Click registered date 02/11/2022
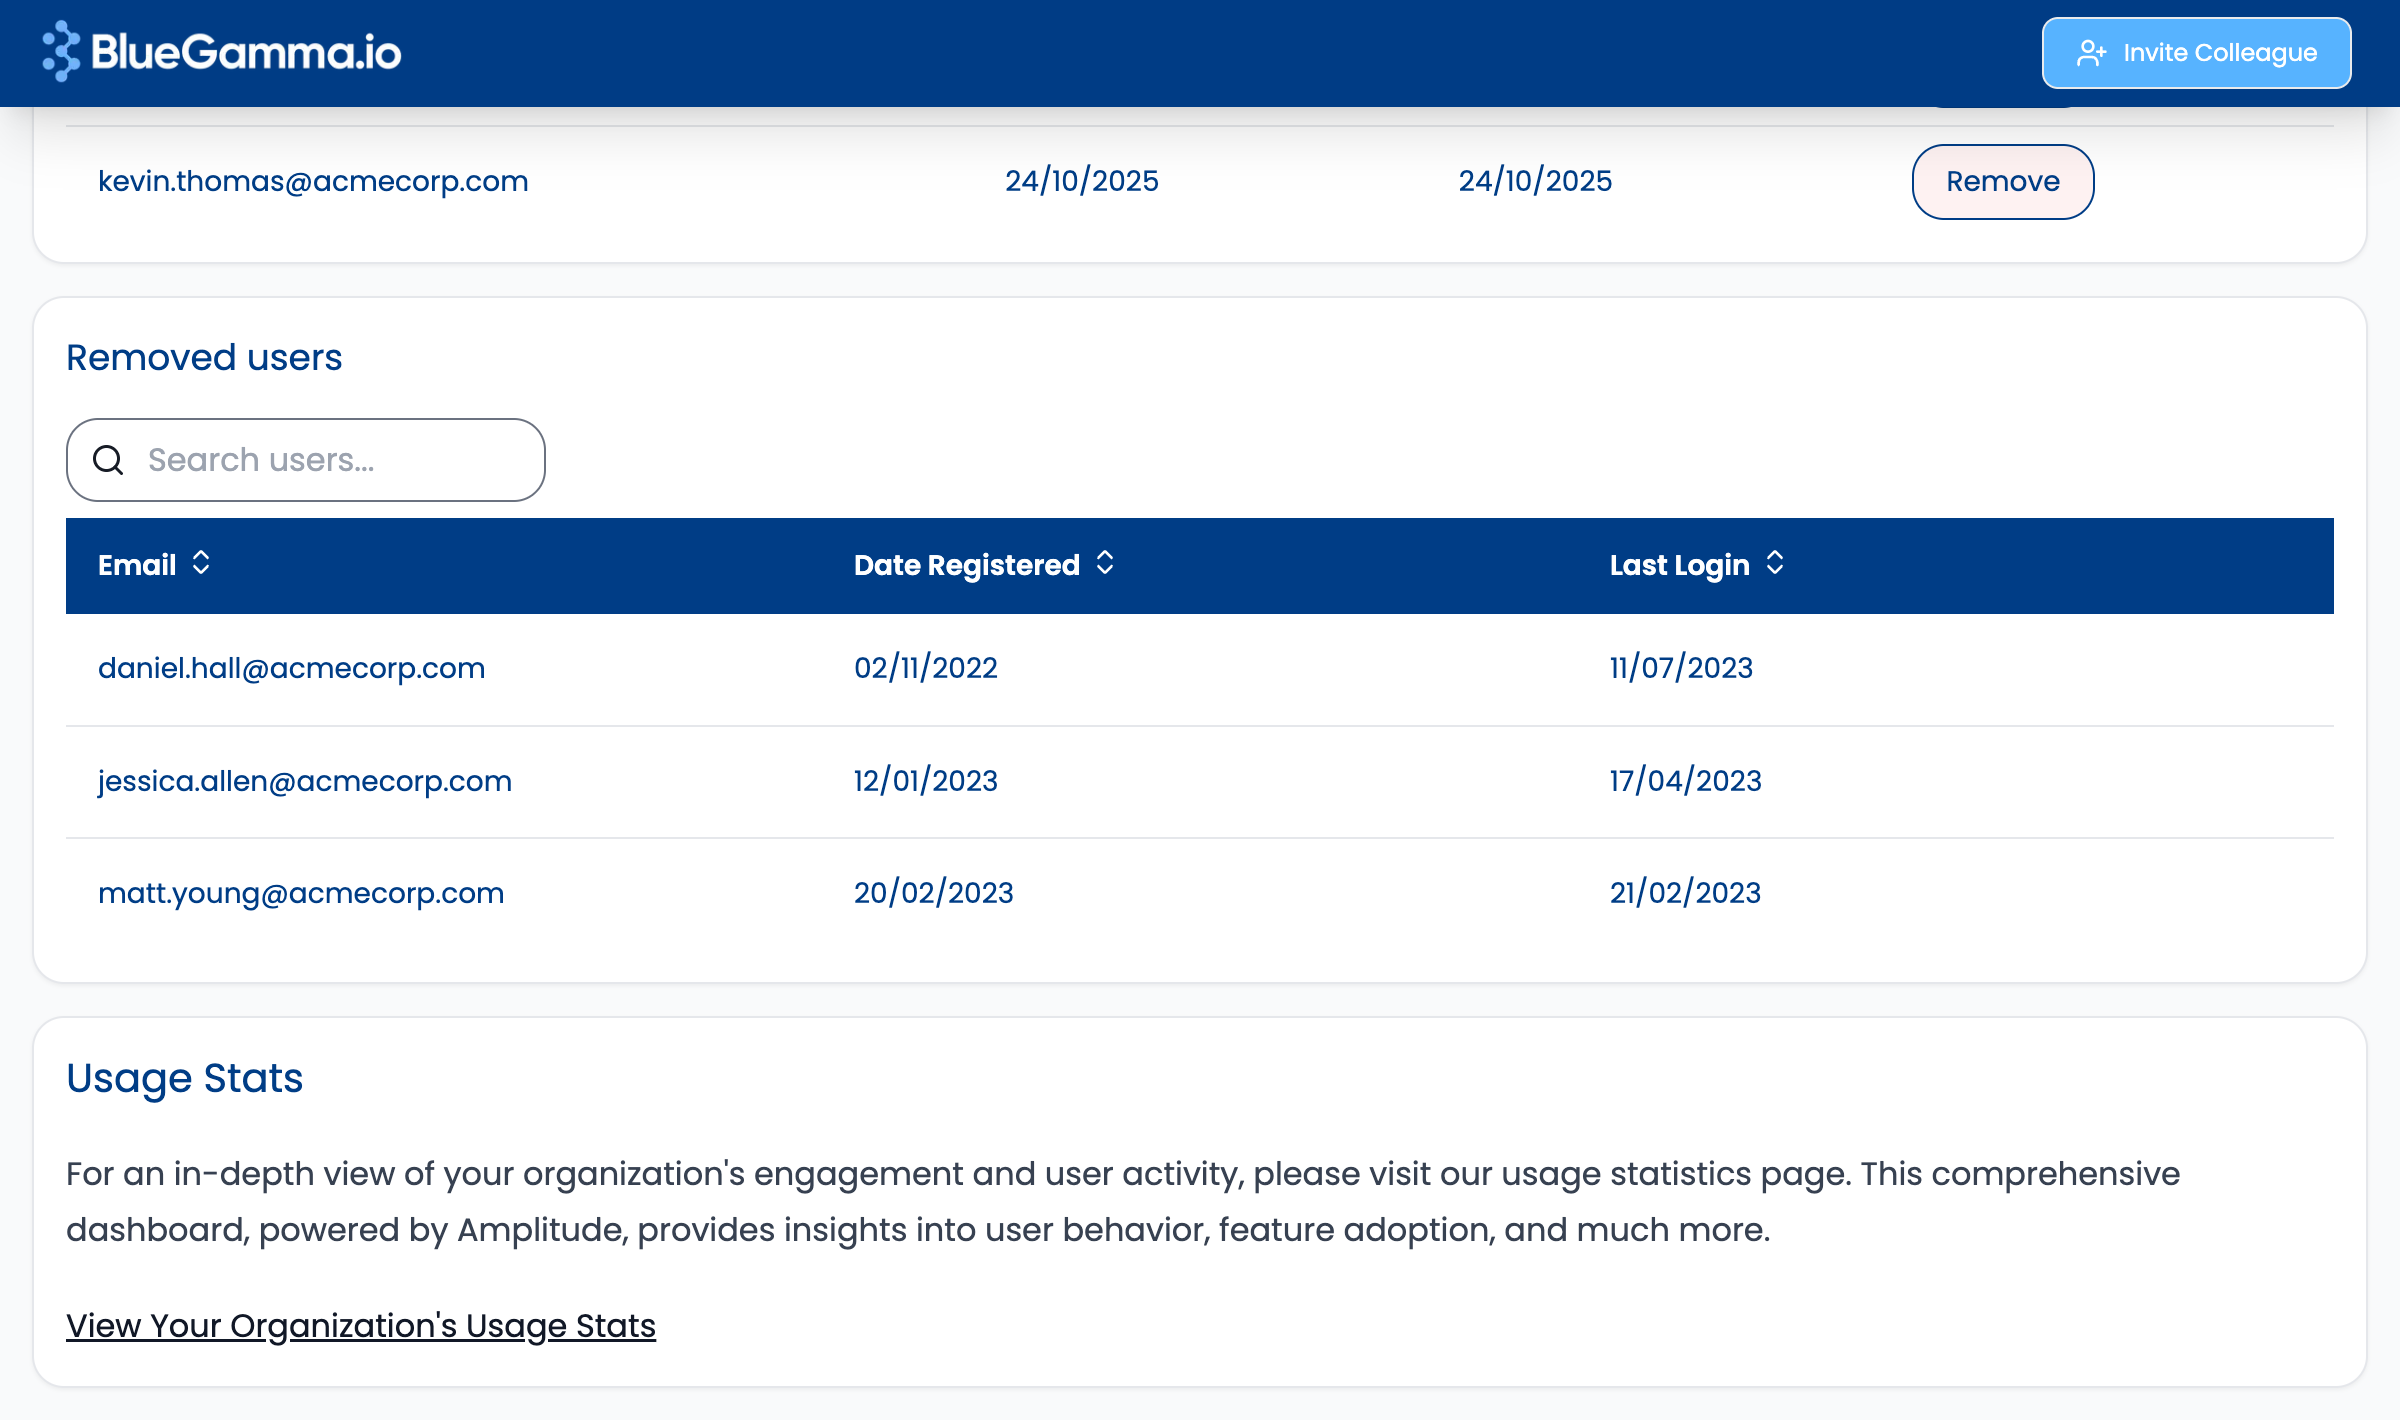Viewport: 2400px width, 1420px height. pyautogui.click(x=926, y=668)
